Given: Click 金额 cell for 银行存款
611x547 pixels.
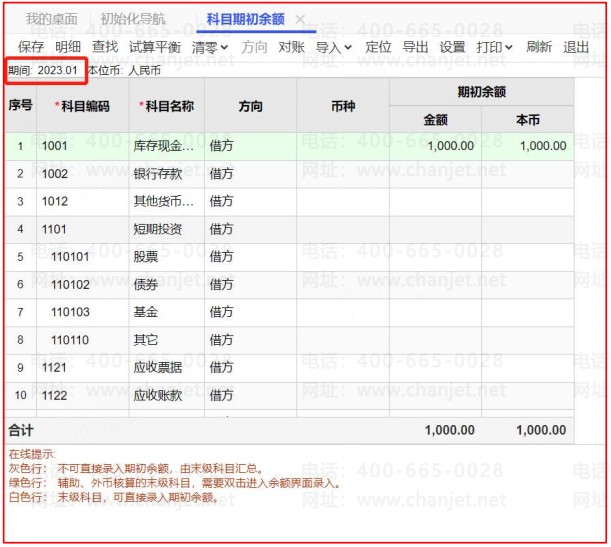Looking at the screenshot, I should point(435,174).
